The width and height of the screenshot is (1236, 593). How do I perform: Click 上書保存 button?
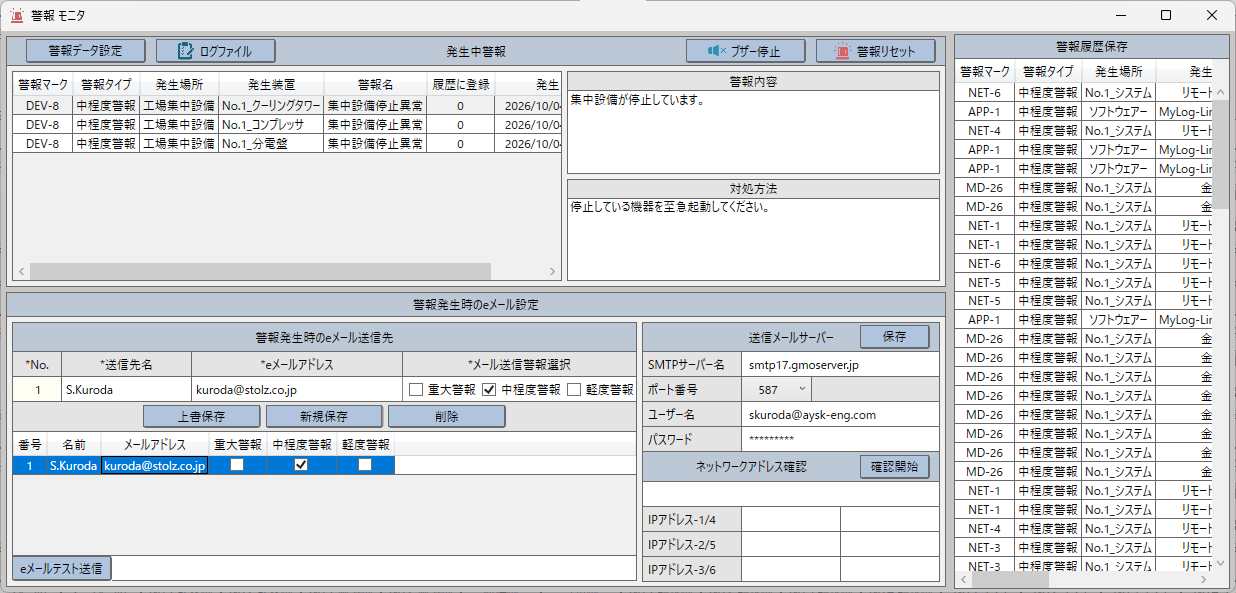click(x=202, y=416)
